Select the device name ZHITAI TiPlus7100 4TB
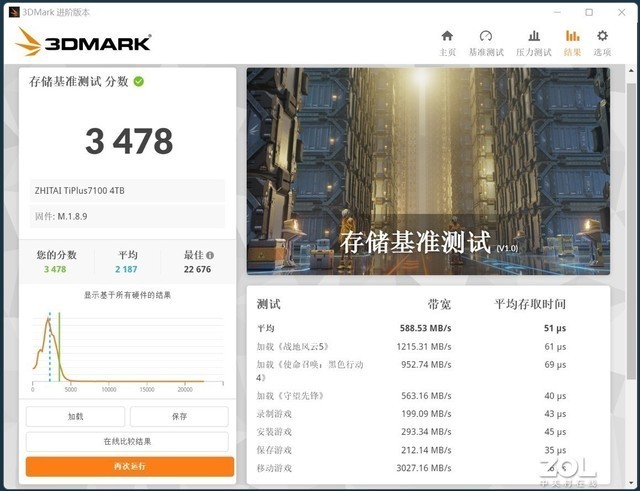The height and width of the screenshot is (491, 640). click(80, 191)
